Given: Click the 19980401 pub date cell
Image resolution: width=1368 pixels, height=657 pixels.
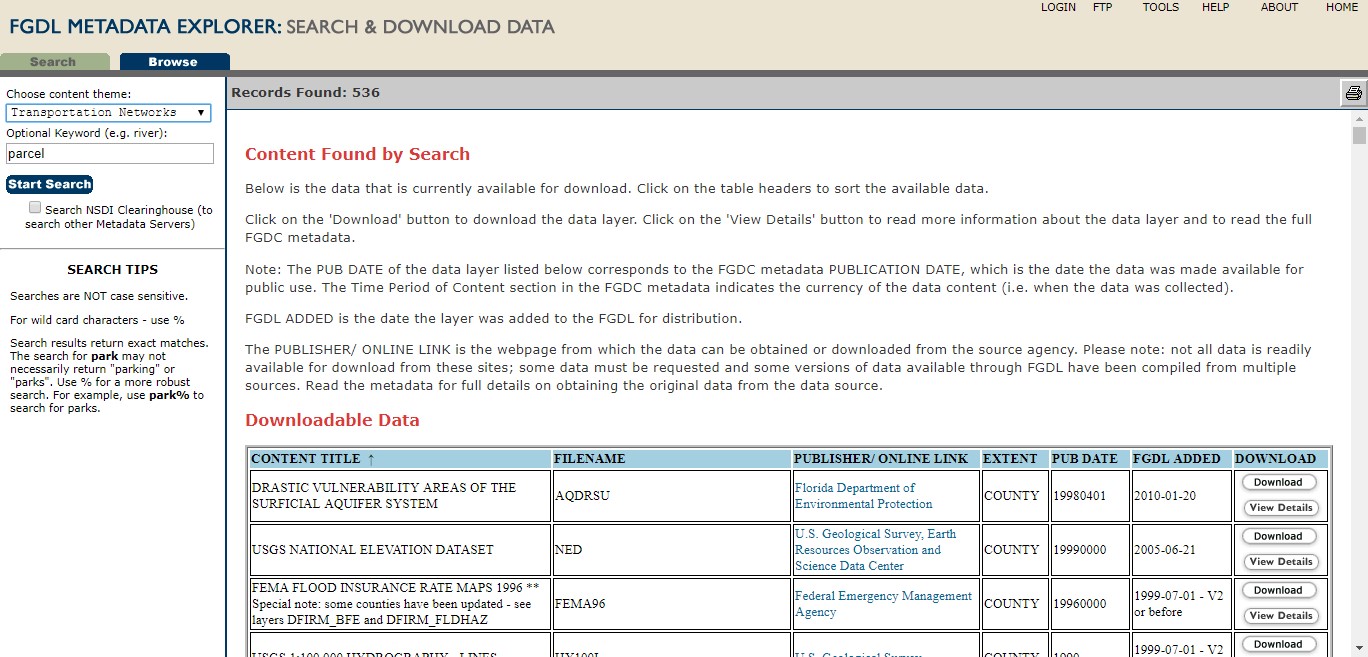Looking at the screenshot, I should click(1089, 496).
